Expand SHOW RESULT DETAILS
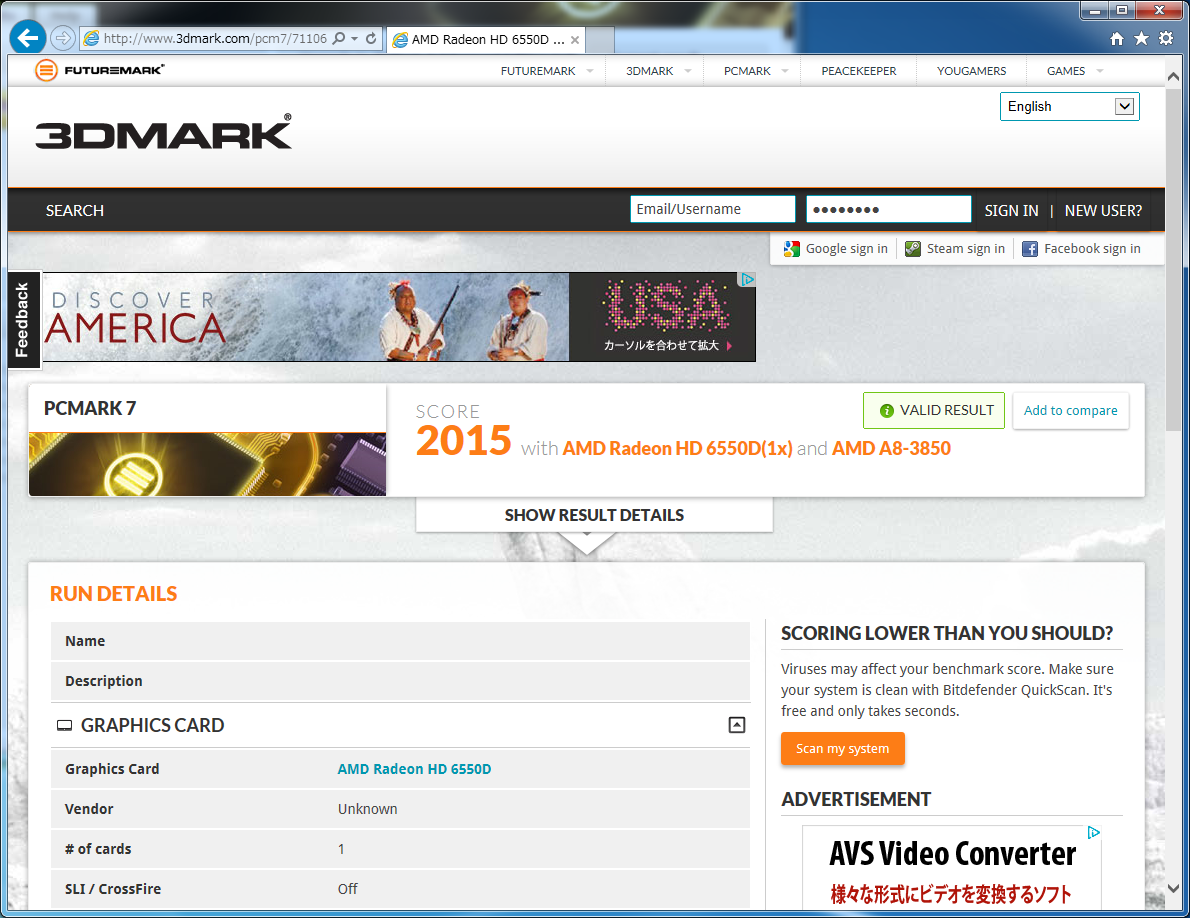The image size is (1190, 918). pos(594,515)
